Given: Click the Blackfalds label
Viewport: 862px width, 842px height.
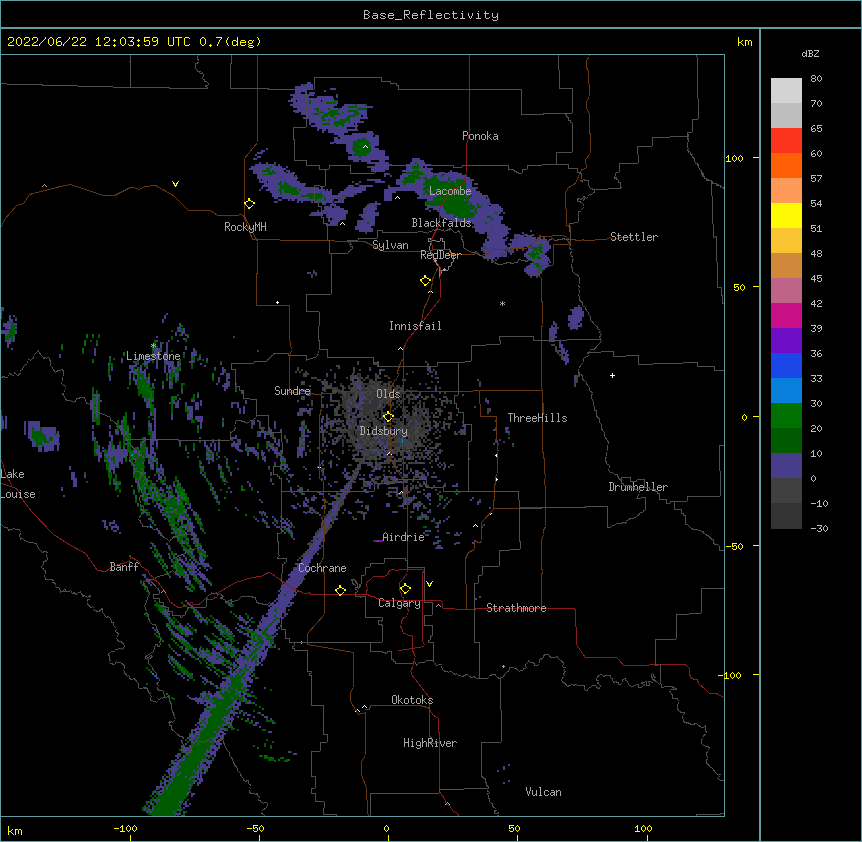Looking at the screenshot, I should pyautogui.click(x=441, y=223).
